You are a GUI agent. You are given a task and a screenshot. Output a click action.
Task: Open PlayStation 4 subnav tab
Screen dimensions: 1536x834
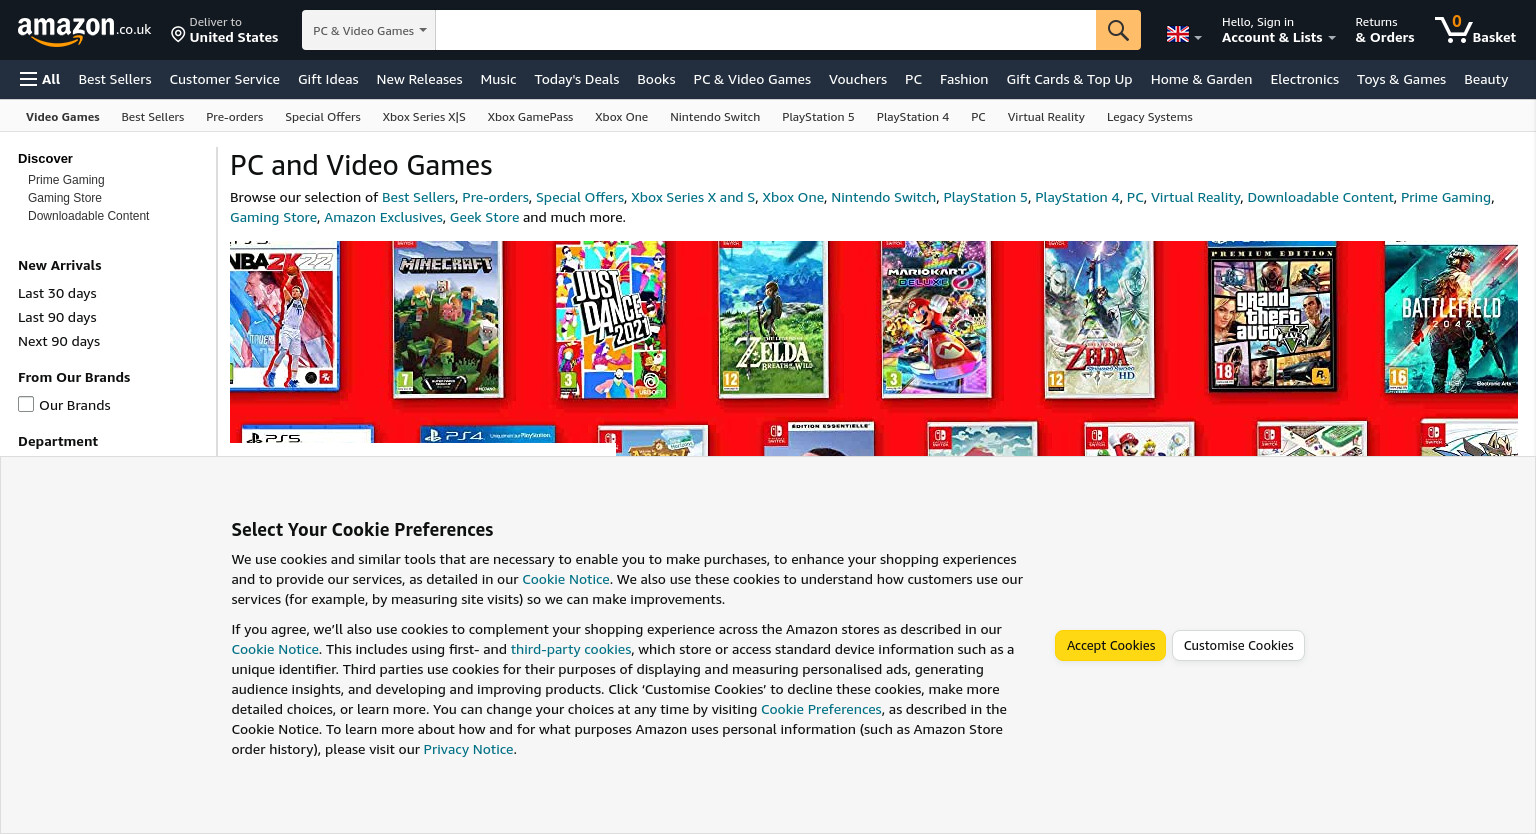(x=912, y=117)
